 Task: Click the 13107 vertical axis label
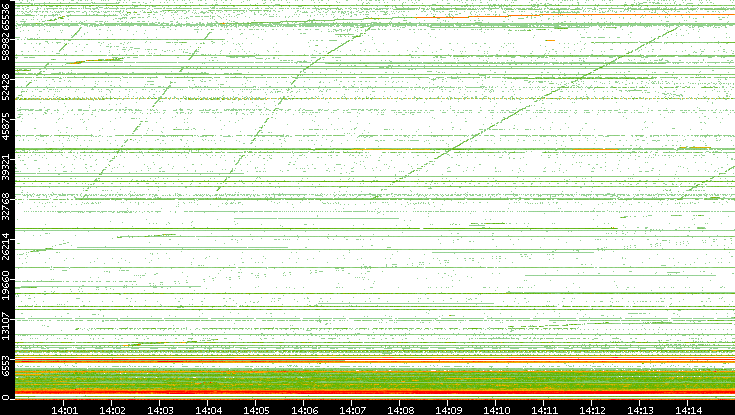tap(6, 325)
